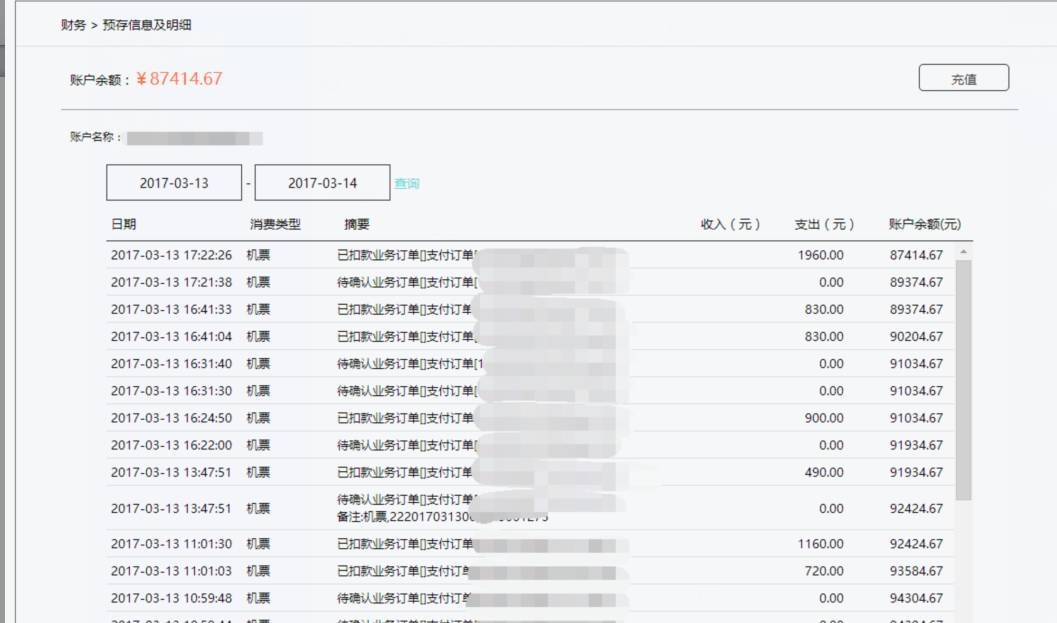Select the 2017-03-13 16:41:33 transaction row
The height and width of the screenshot is (623, 1057).
pos(171,310)
